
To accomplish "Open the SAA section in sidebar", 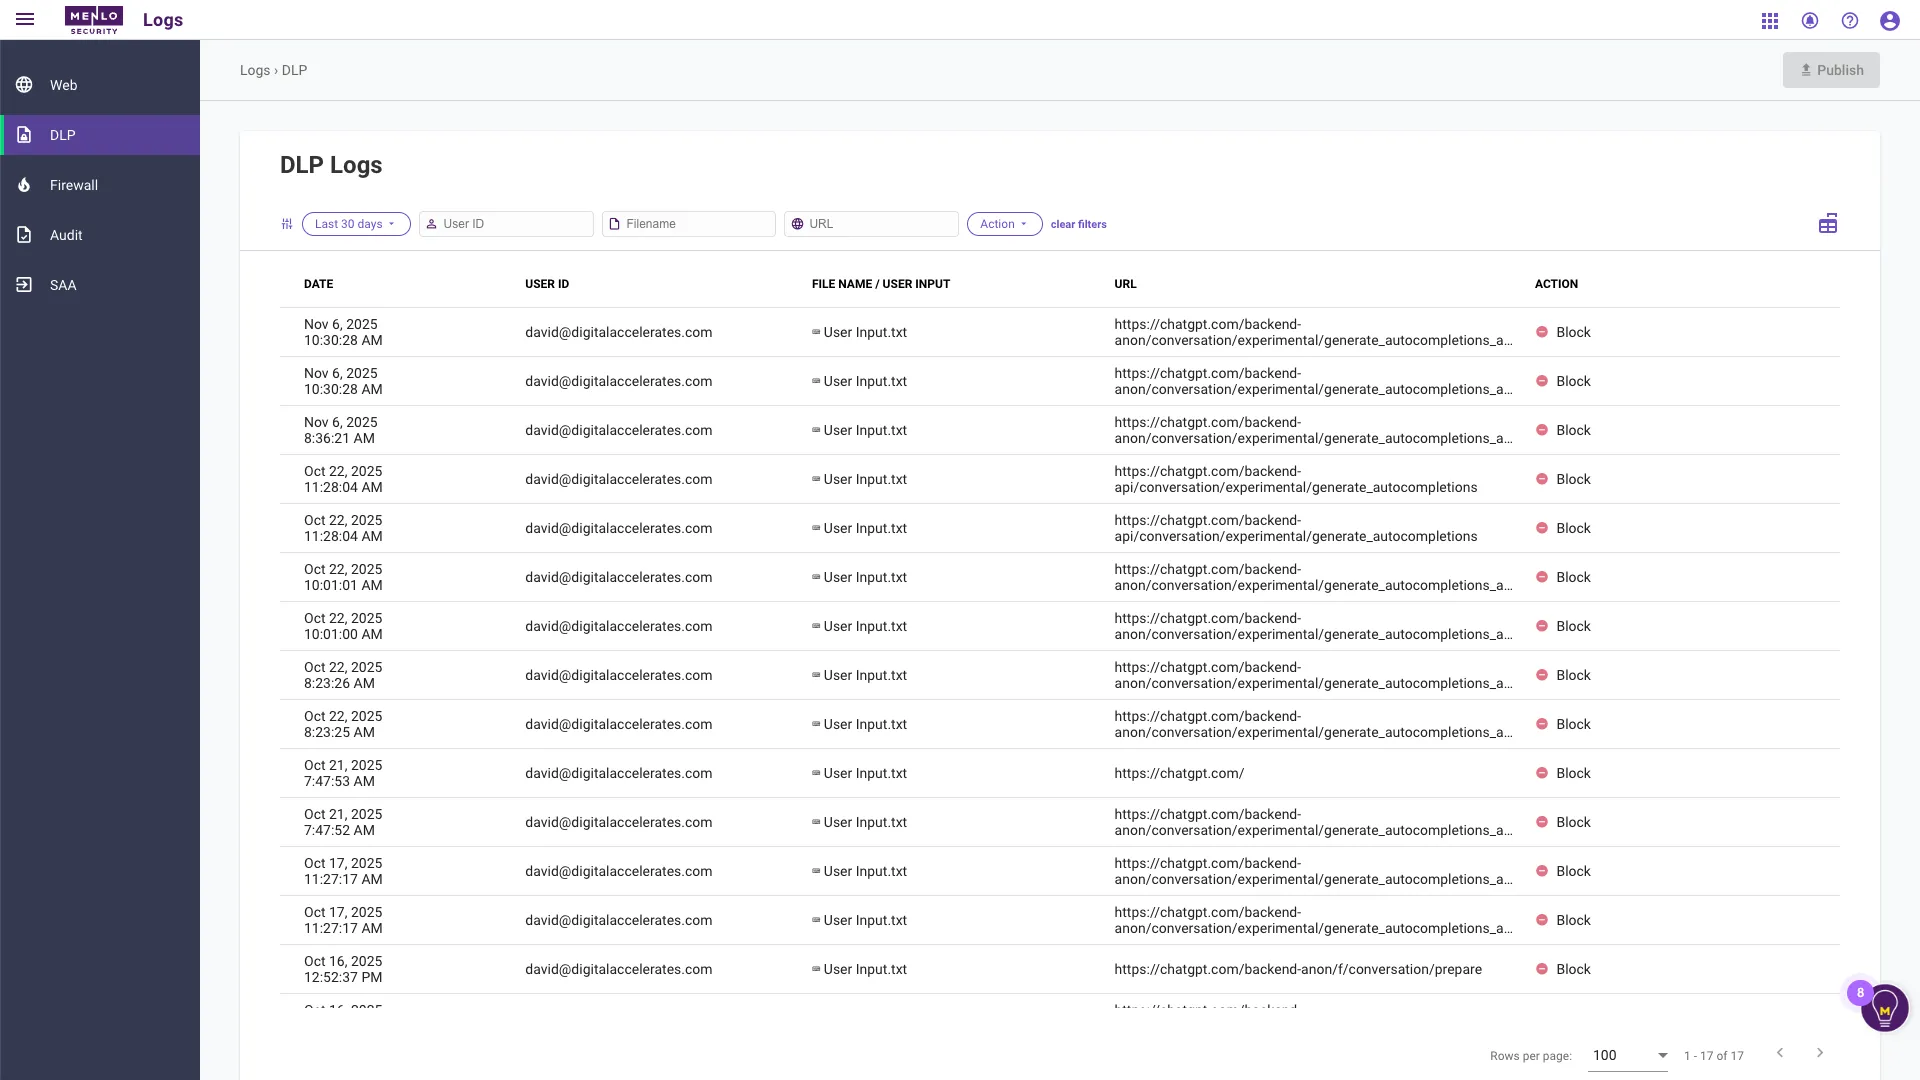I will click(x=63, y=285).
